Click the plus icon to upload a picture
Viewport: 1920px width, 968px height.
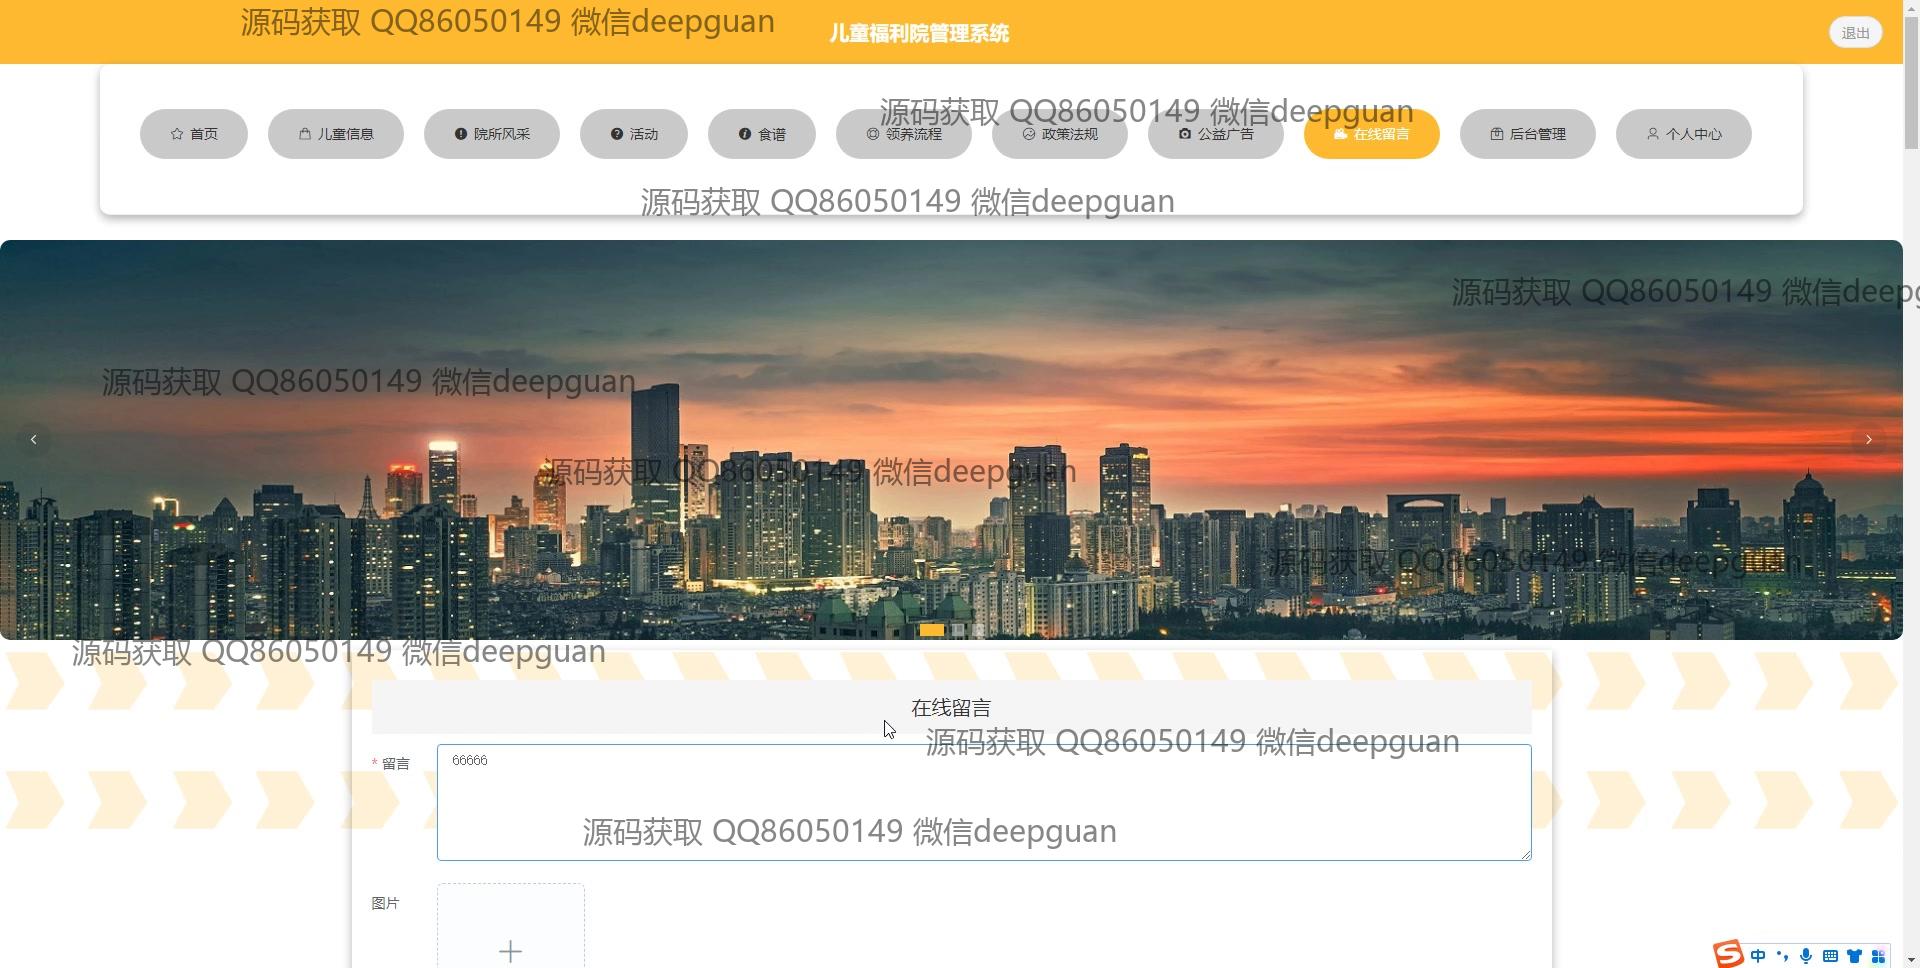coord(510,951)
